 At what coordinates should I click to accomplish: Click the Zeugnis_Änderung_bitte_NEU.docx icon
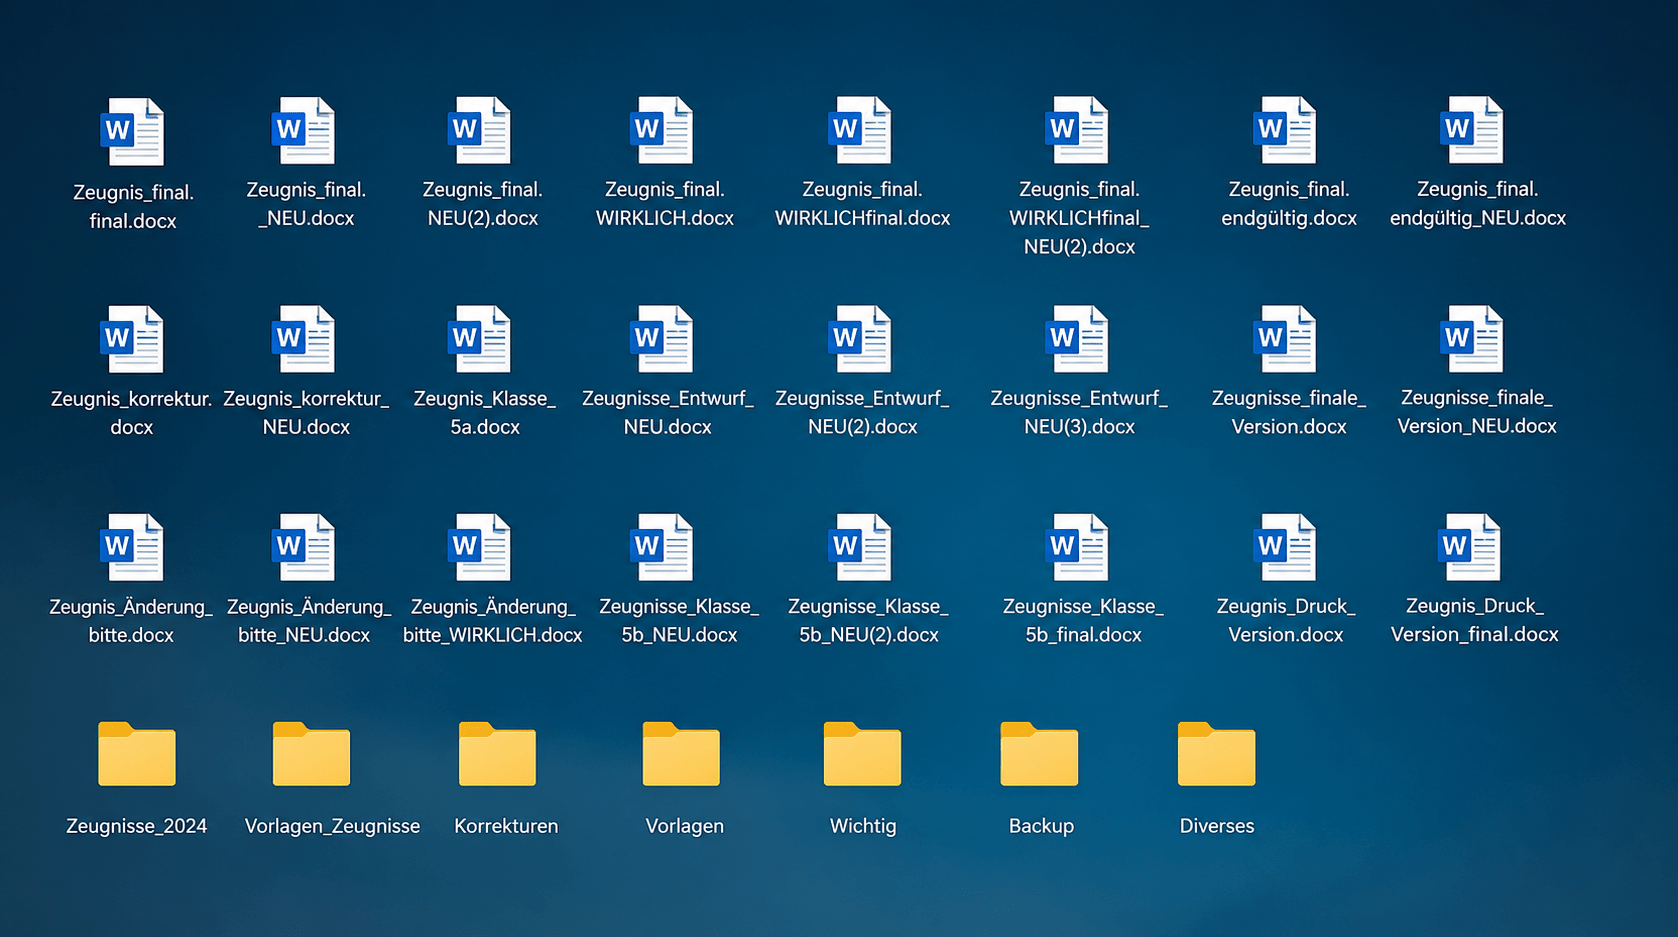tap(303, 547)
